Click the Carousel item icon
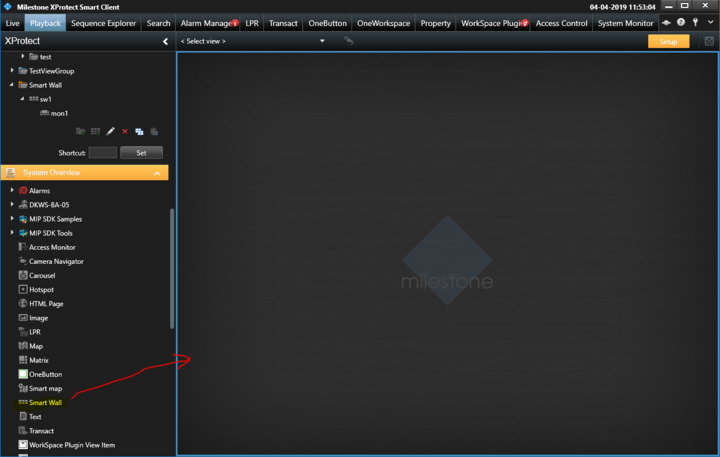 click(21, 275)
